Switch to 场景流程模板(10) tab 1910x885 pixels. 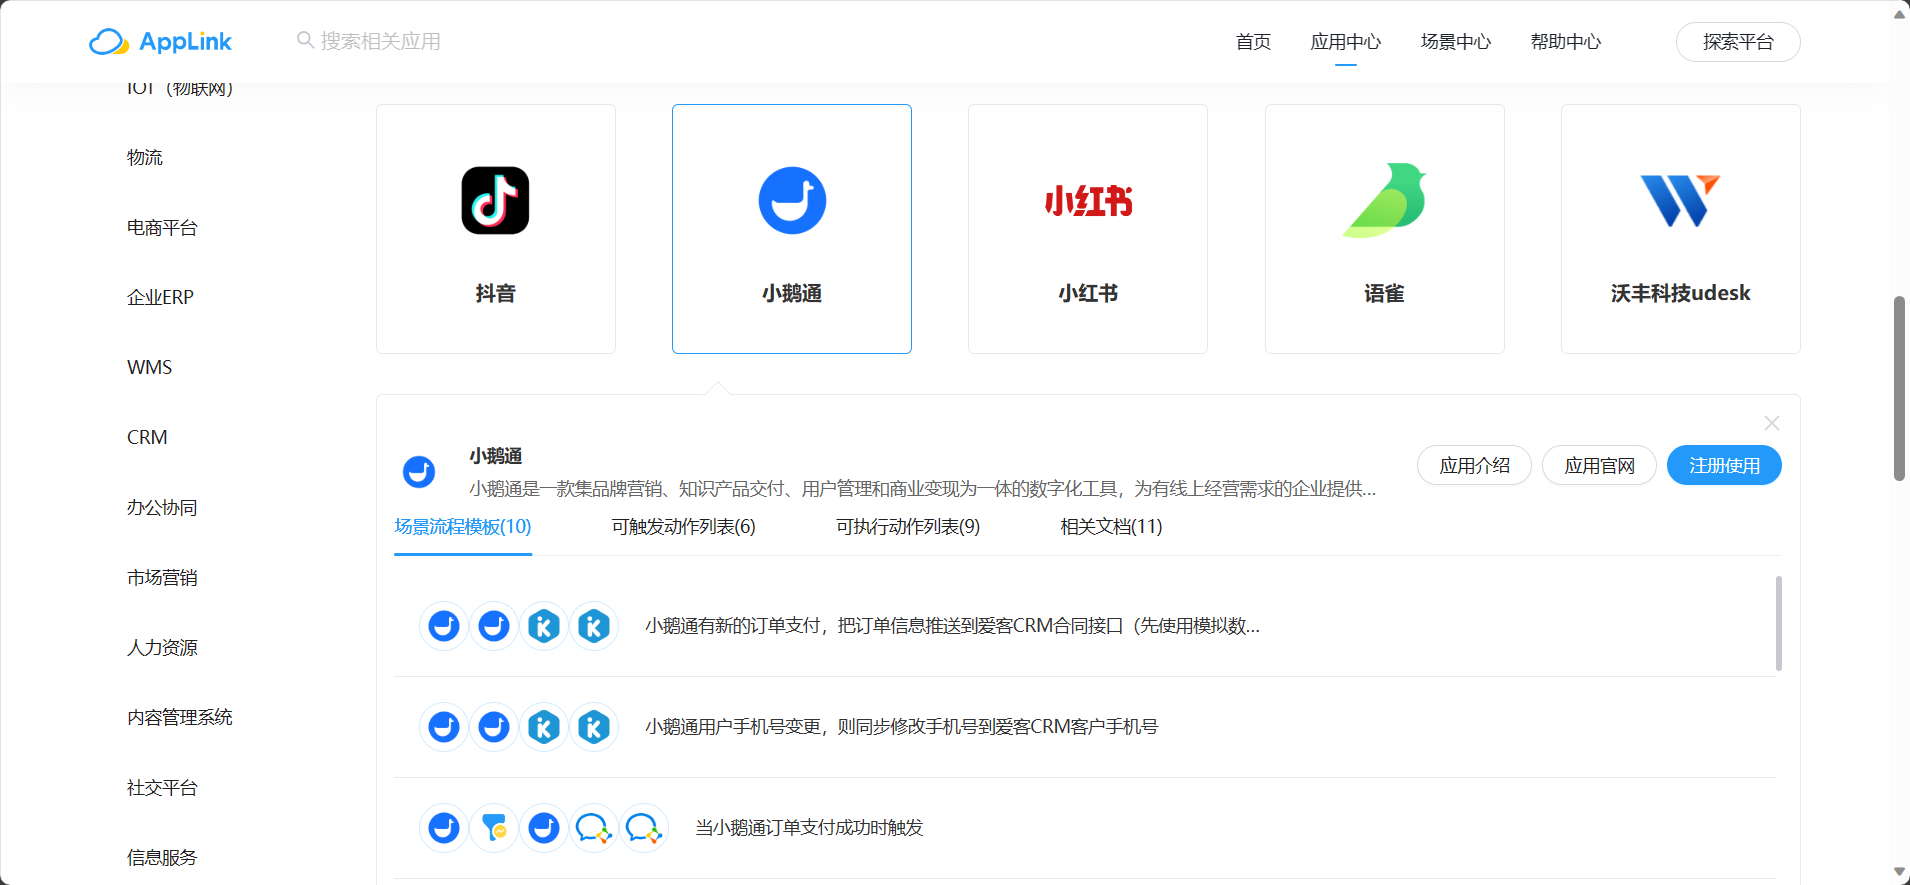(x=463, y=526)
